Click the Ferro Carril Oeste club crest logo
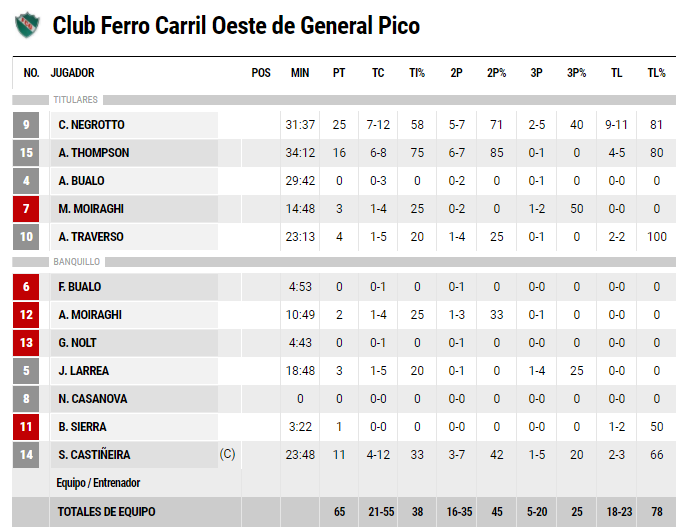 [27, 25]
